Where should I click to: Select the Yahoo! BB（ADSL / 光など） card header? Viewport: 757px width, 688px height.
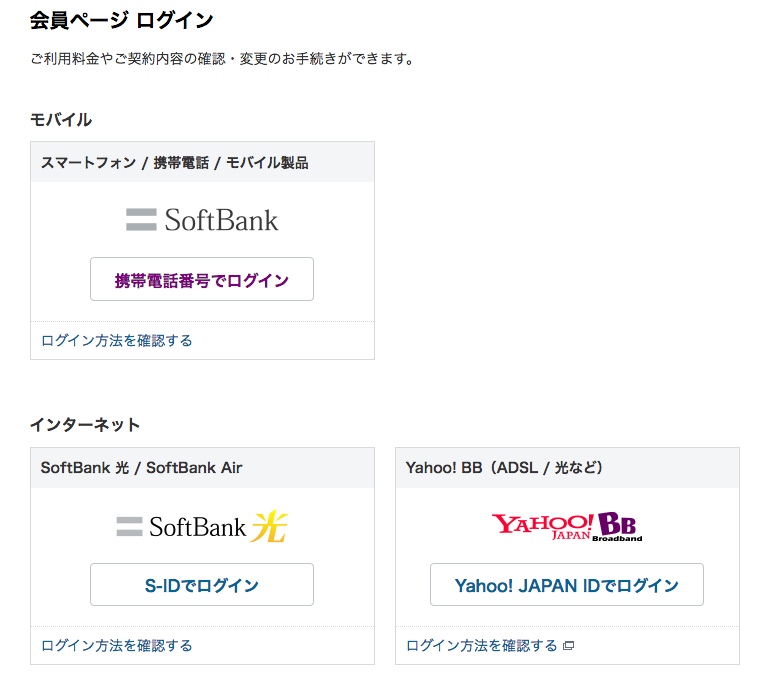pos(504,467)
